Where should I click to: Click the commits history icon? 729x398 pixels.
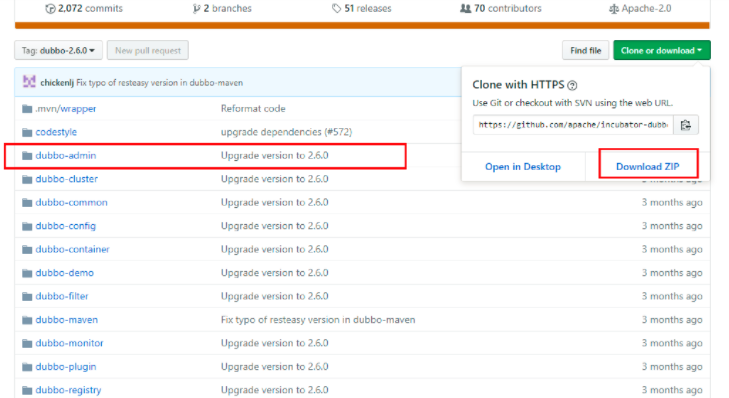(50, 8)
